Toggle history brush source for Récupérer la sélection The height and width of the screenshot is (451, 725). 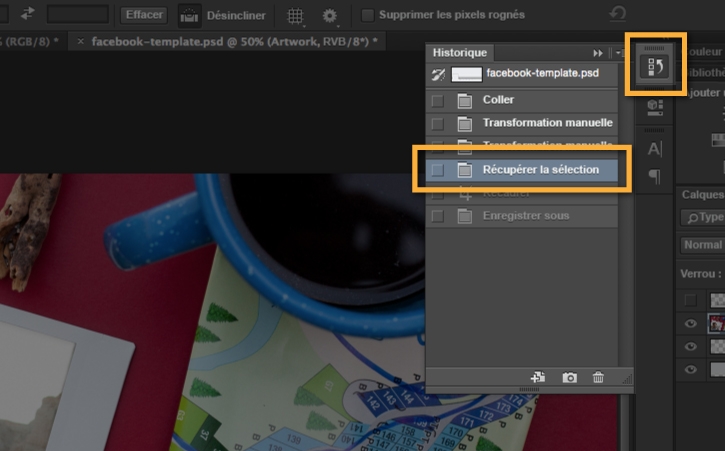click(x=437, y=170)
